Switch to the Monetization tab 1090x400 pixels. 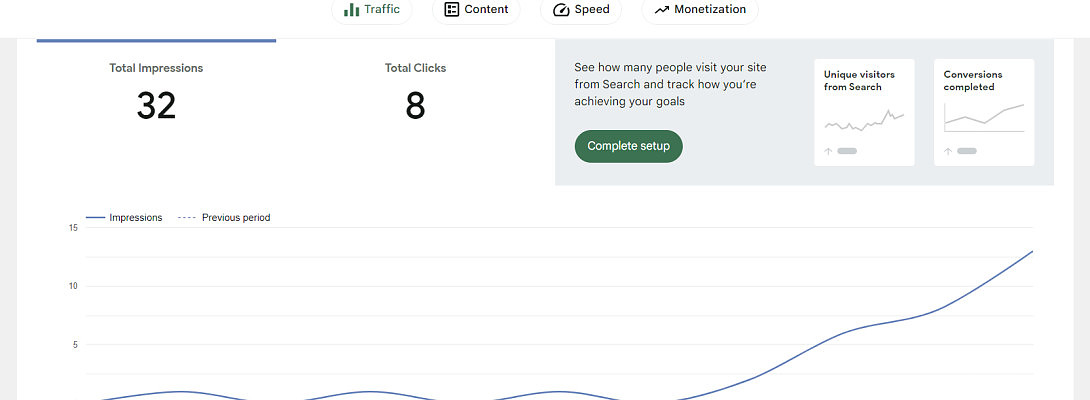click(709, 10)
